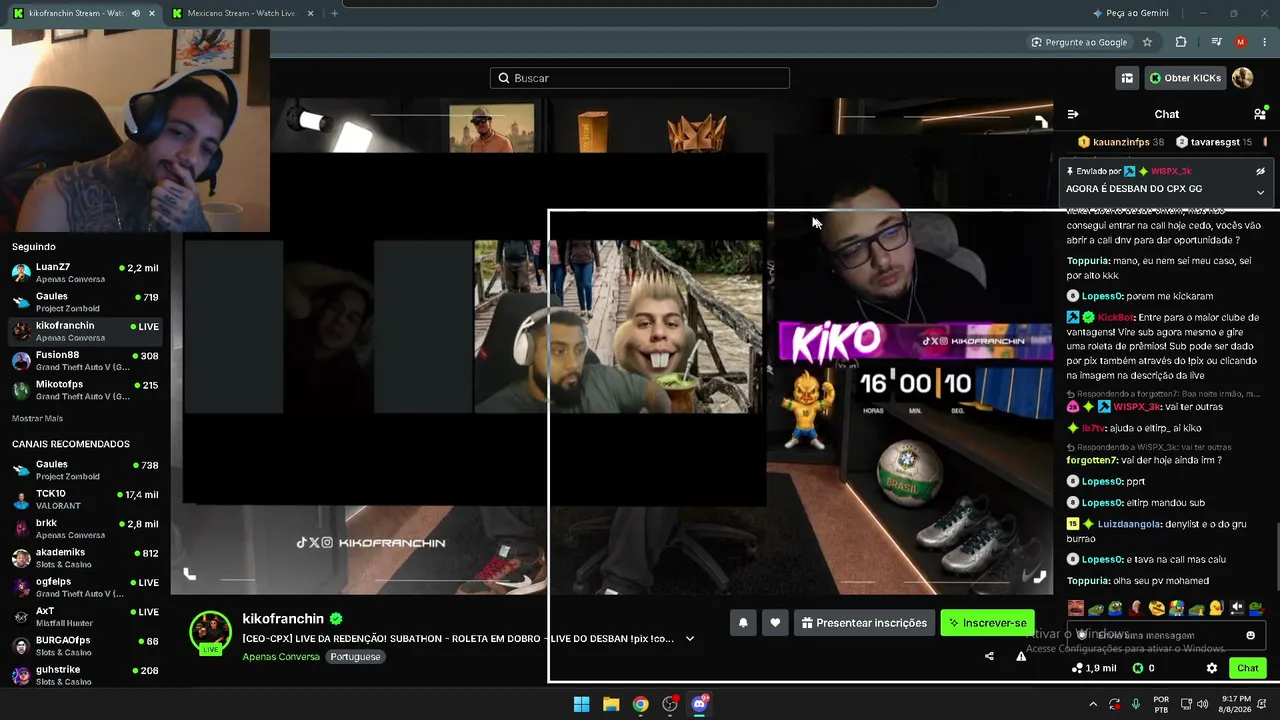Open Discord from the taskbar
This screenshot has height=720, width=1280.
pyautogui.click(x=699, y=704)
